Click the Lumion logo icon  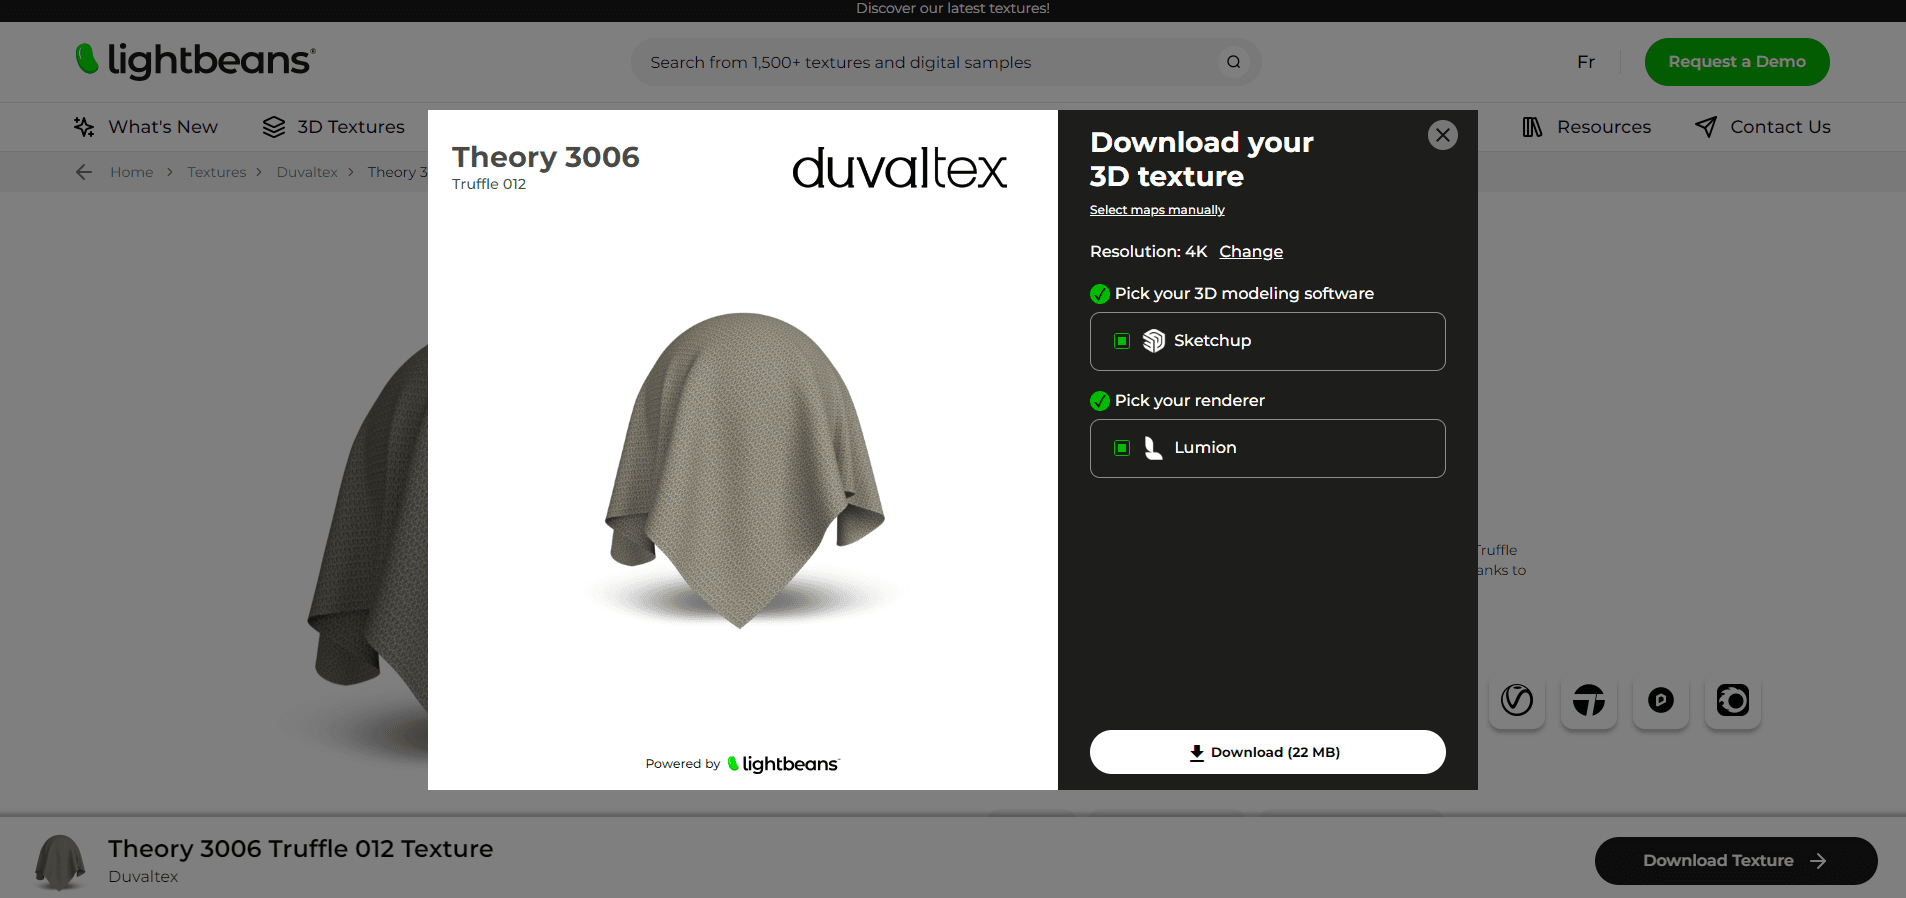(x=1153, y=448)
